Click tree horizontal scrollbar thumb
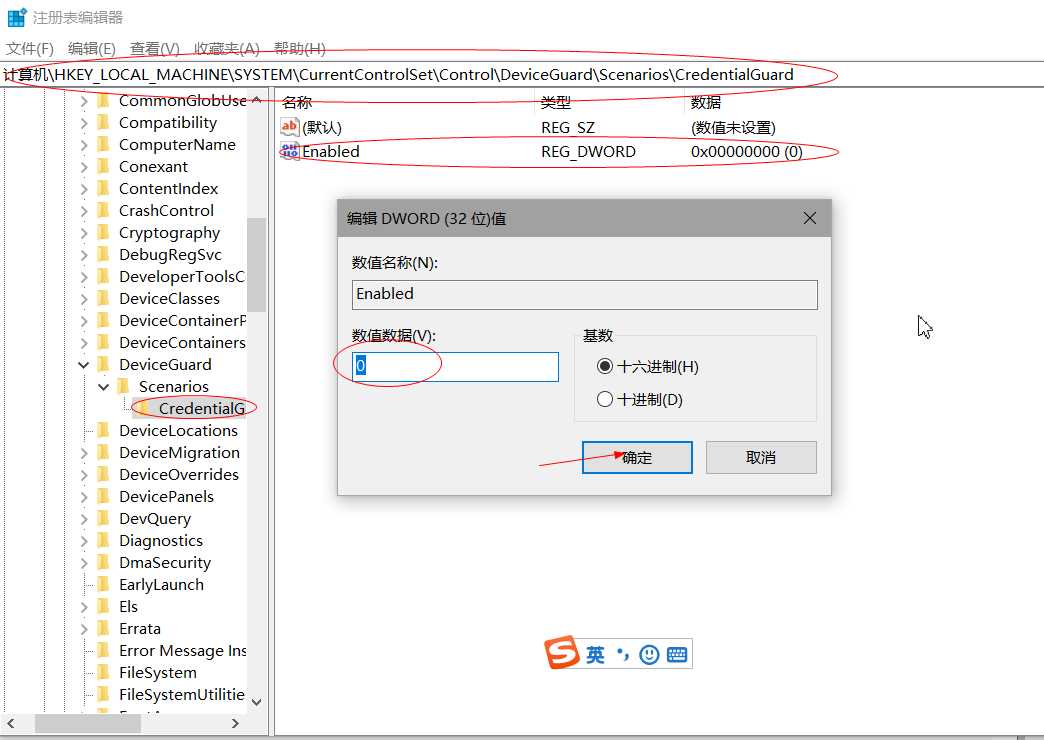This screenshot has height=740, width=1044. [88, 723]
